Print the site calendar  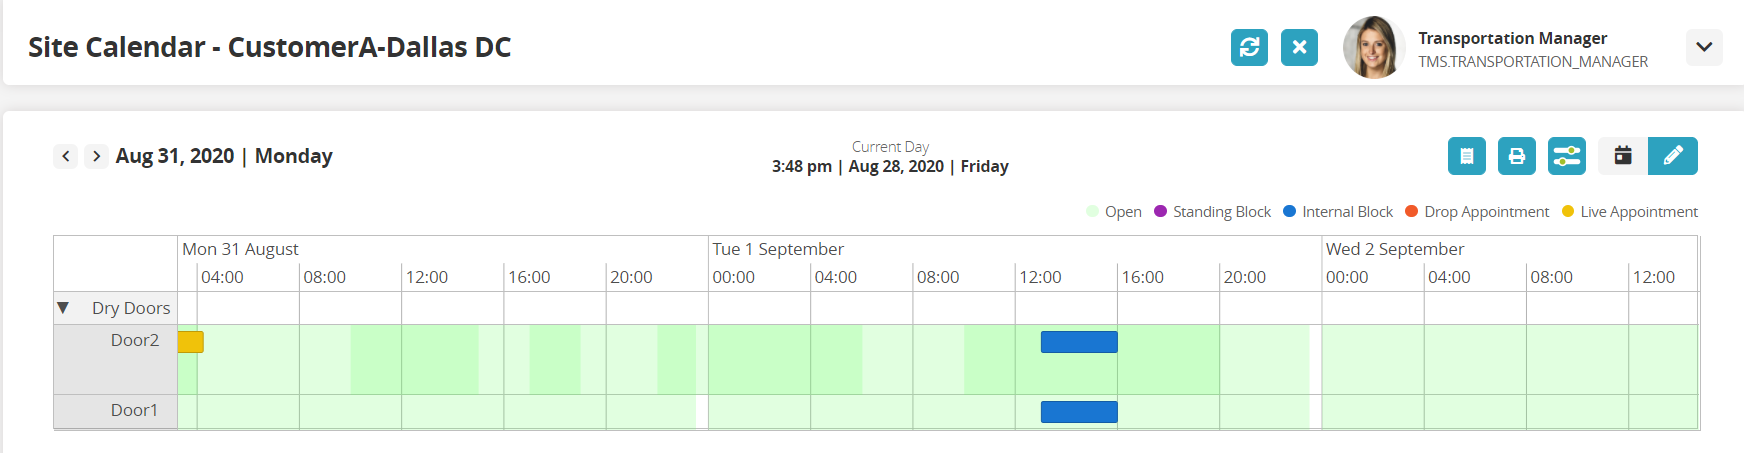[1516, 156]
